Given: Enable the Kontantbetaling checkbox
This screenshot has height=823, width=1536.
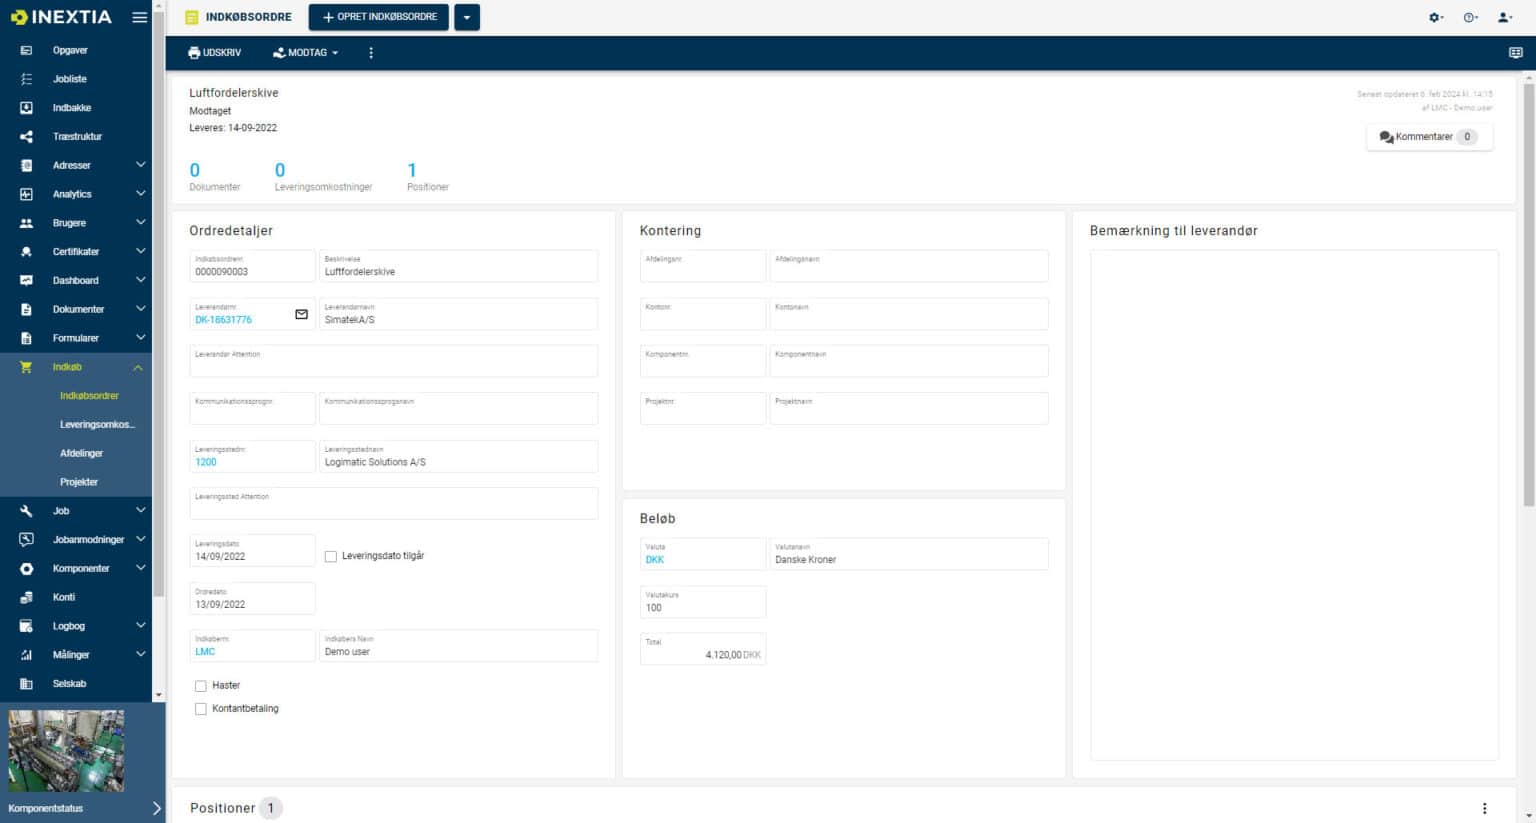Looking at the screenshot, I should [201, 709].
